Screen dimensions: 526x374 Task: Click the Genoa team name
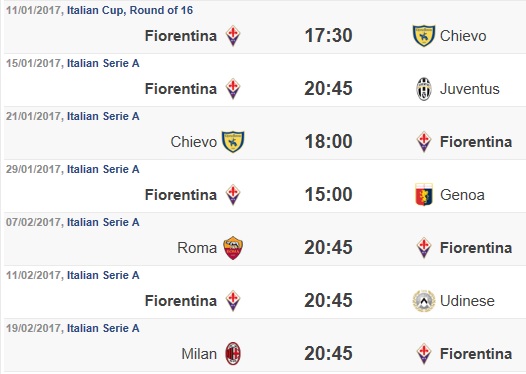462,195
